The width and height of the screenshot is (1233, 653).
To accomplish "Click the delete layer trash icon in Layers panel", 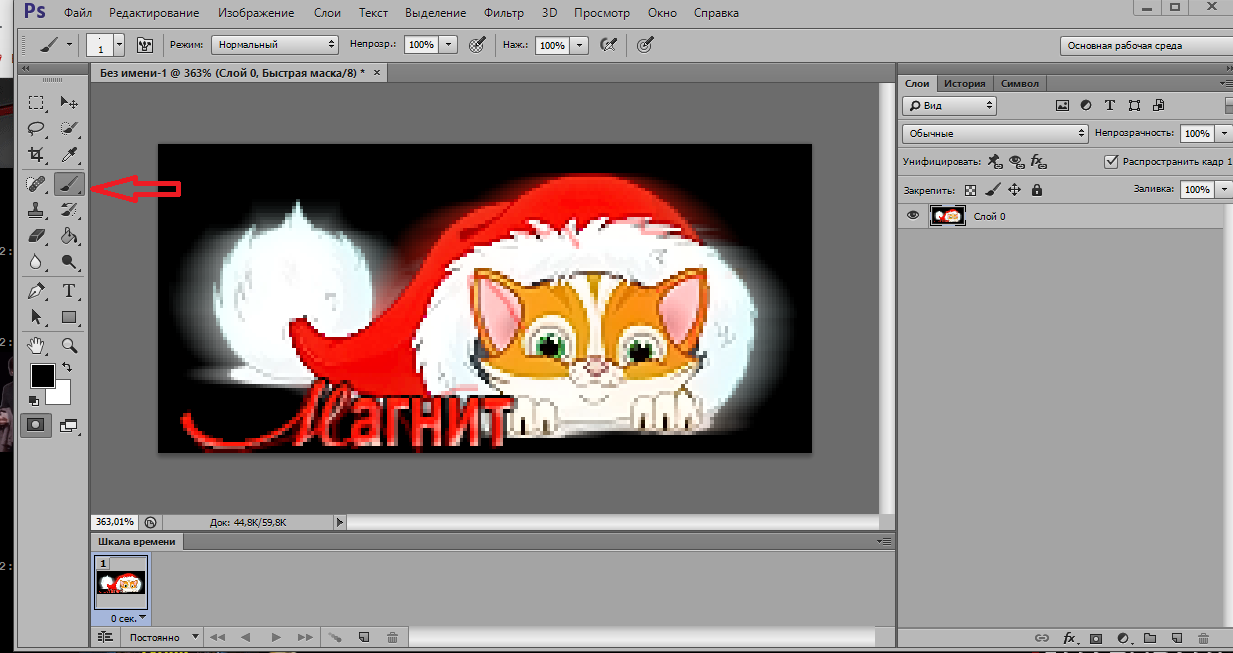I will tap(1203, 638).
